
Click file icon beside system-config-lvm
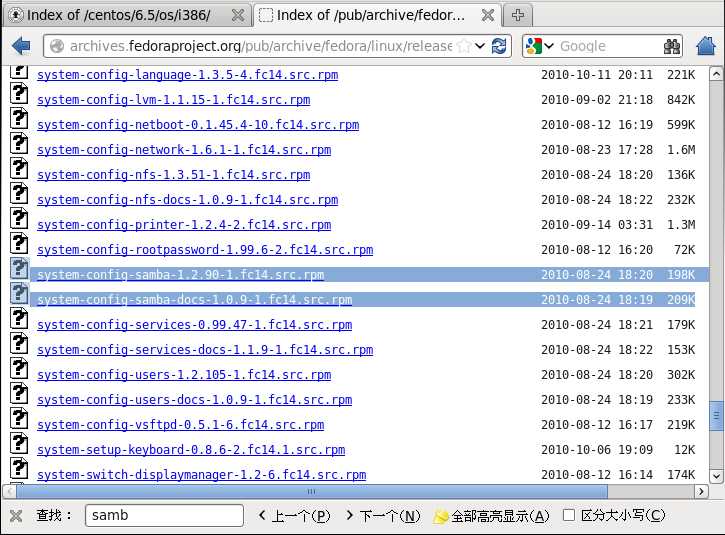click(19, 93)
